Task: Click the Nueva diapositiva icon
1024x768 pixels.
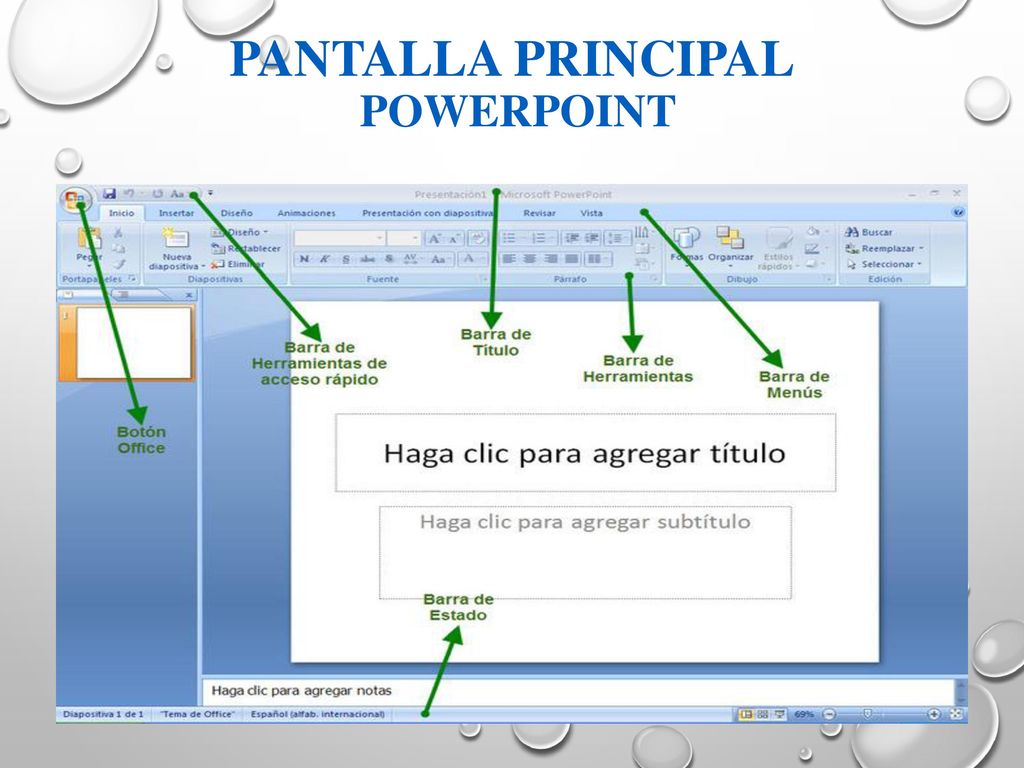Action: pos(175,238)
